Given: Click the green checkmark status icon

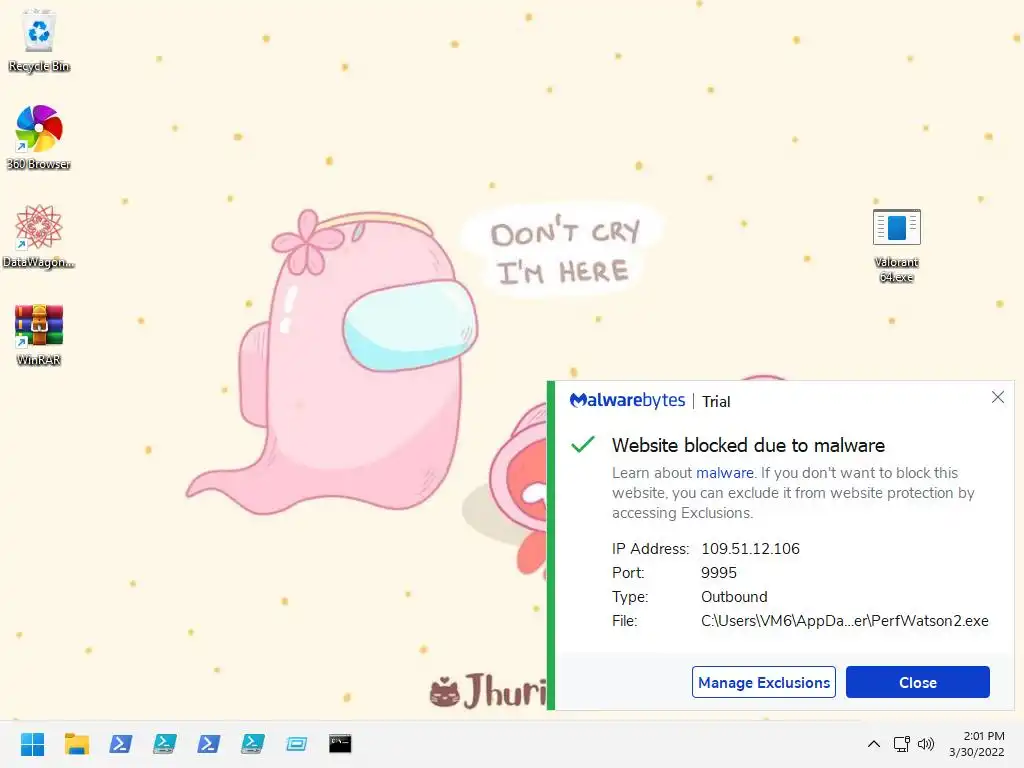Looking at the screenshot, I should click(583, 445).
